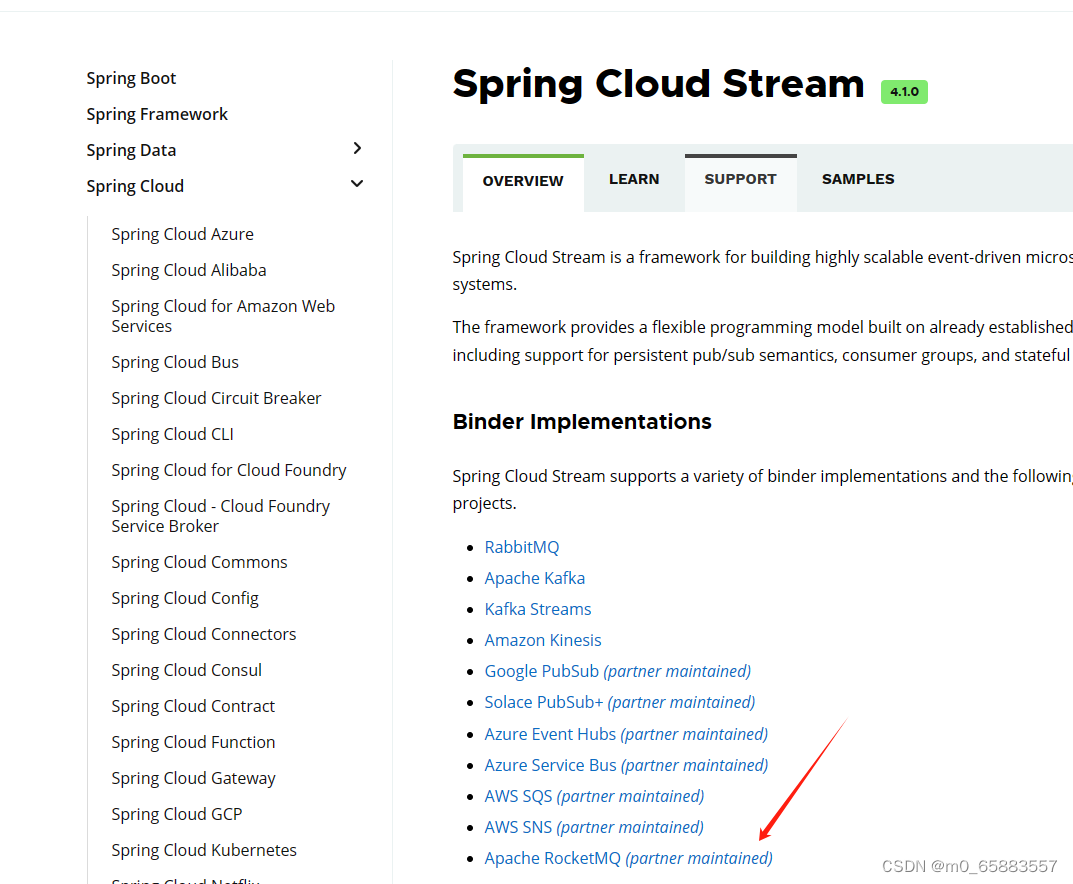Image resolution: width=1073 pixels, height=884 pixels.
Task: Follow the Amazon Kinesis binder link
Action: [x=543, y=640]
